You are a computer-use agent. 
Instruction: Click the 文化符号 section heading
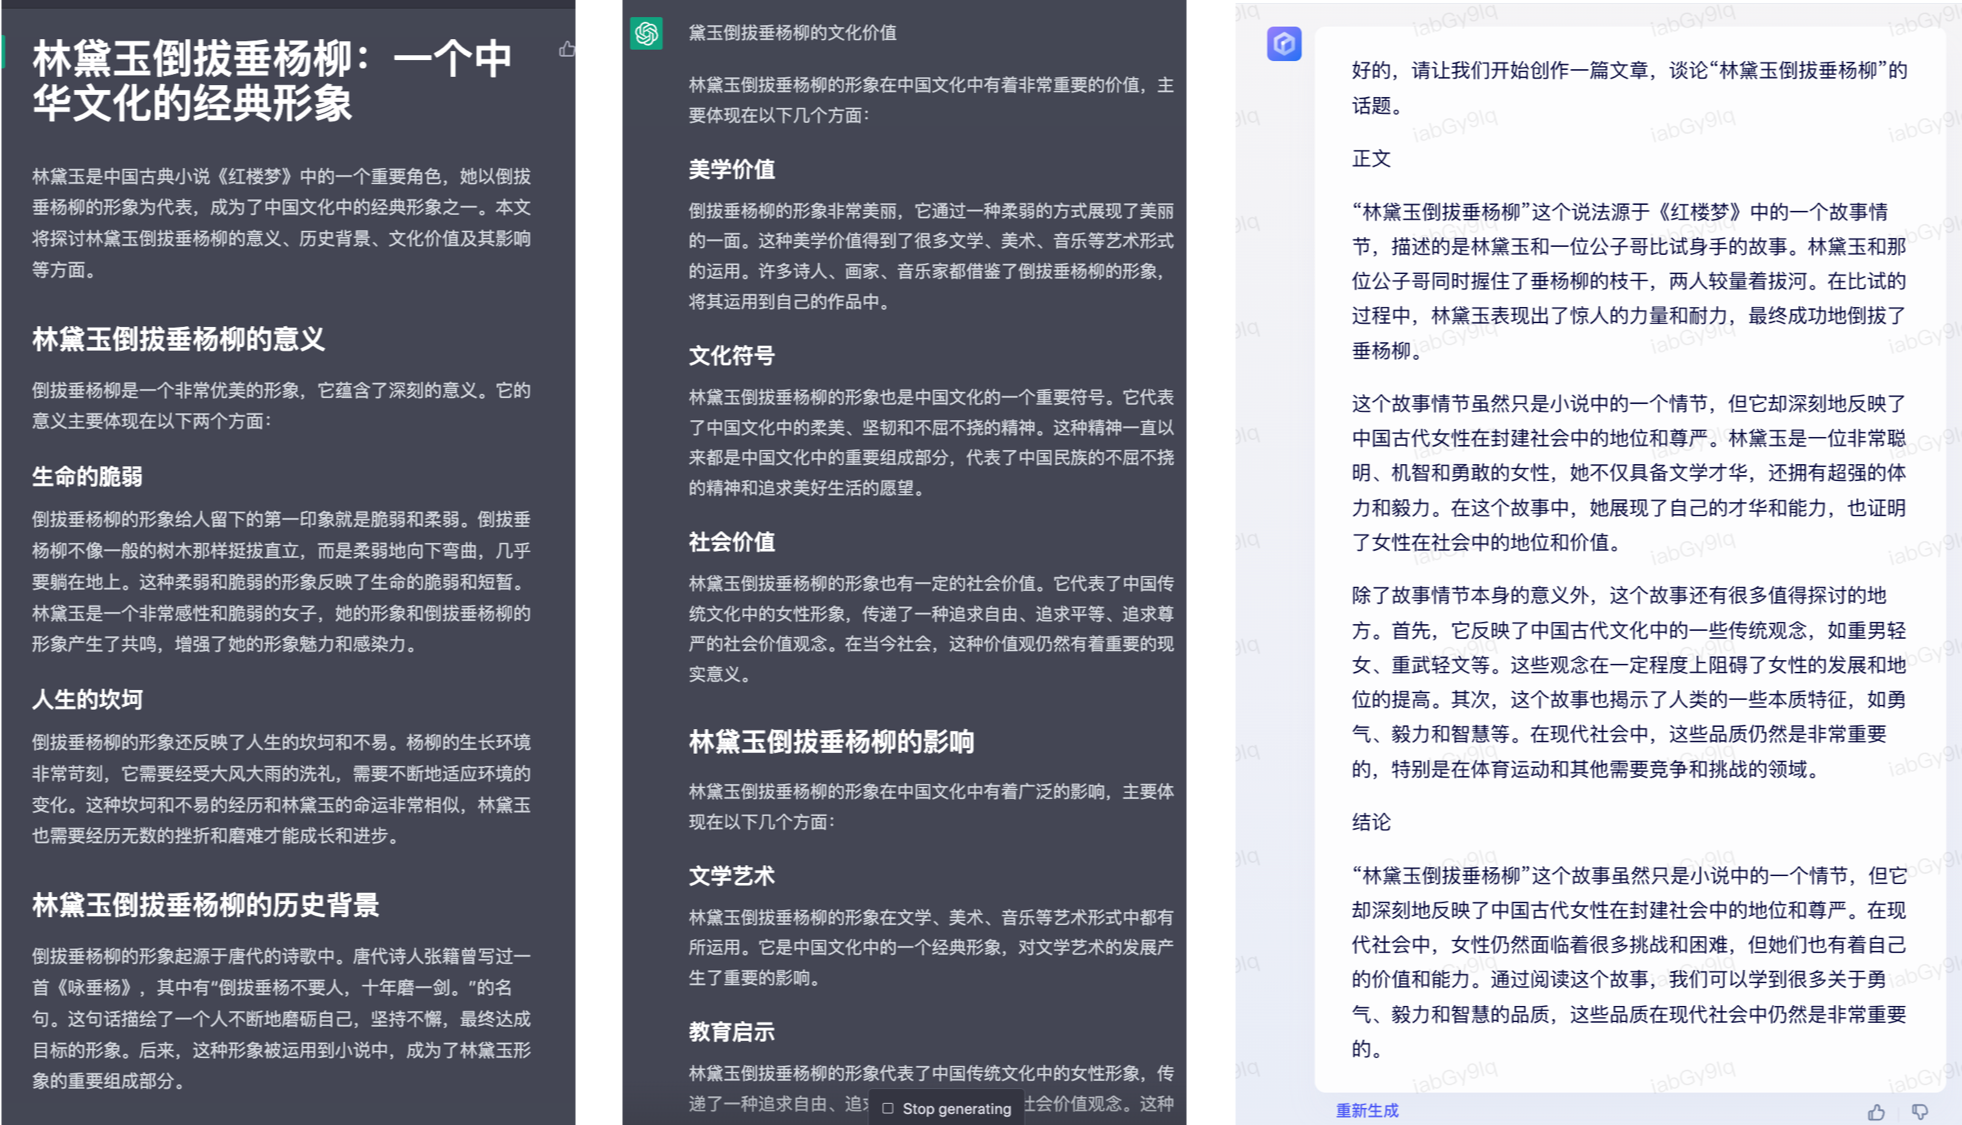click(731, 355)
